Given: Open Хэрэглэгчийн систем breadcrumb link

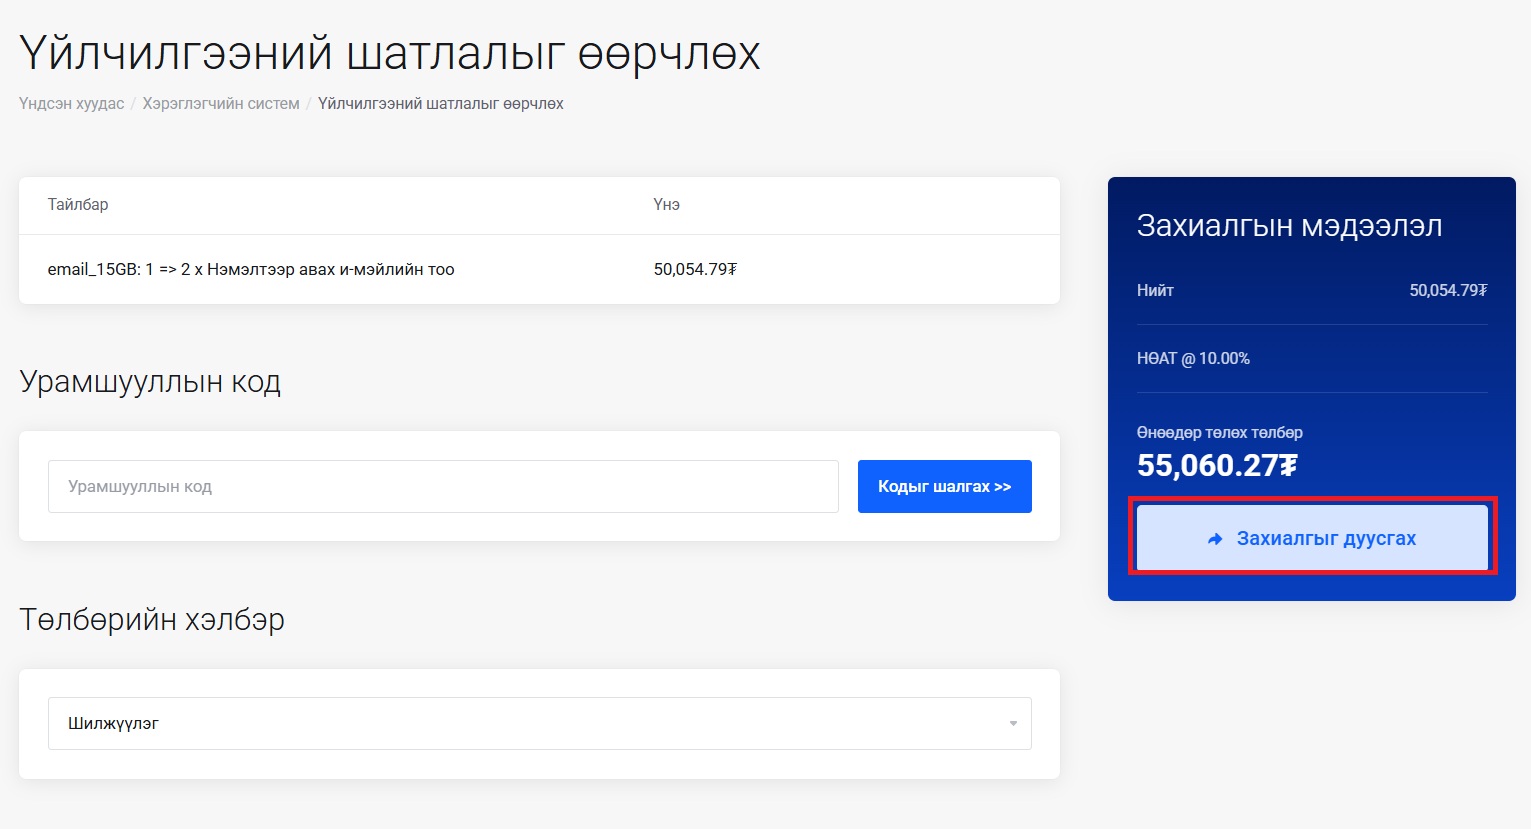Looking at the screenshot, I should (x=221, y=104).
